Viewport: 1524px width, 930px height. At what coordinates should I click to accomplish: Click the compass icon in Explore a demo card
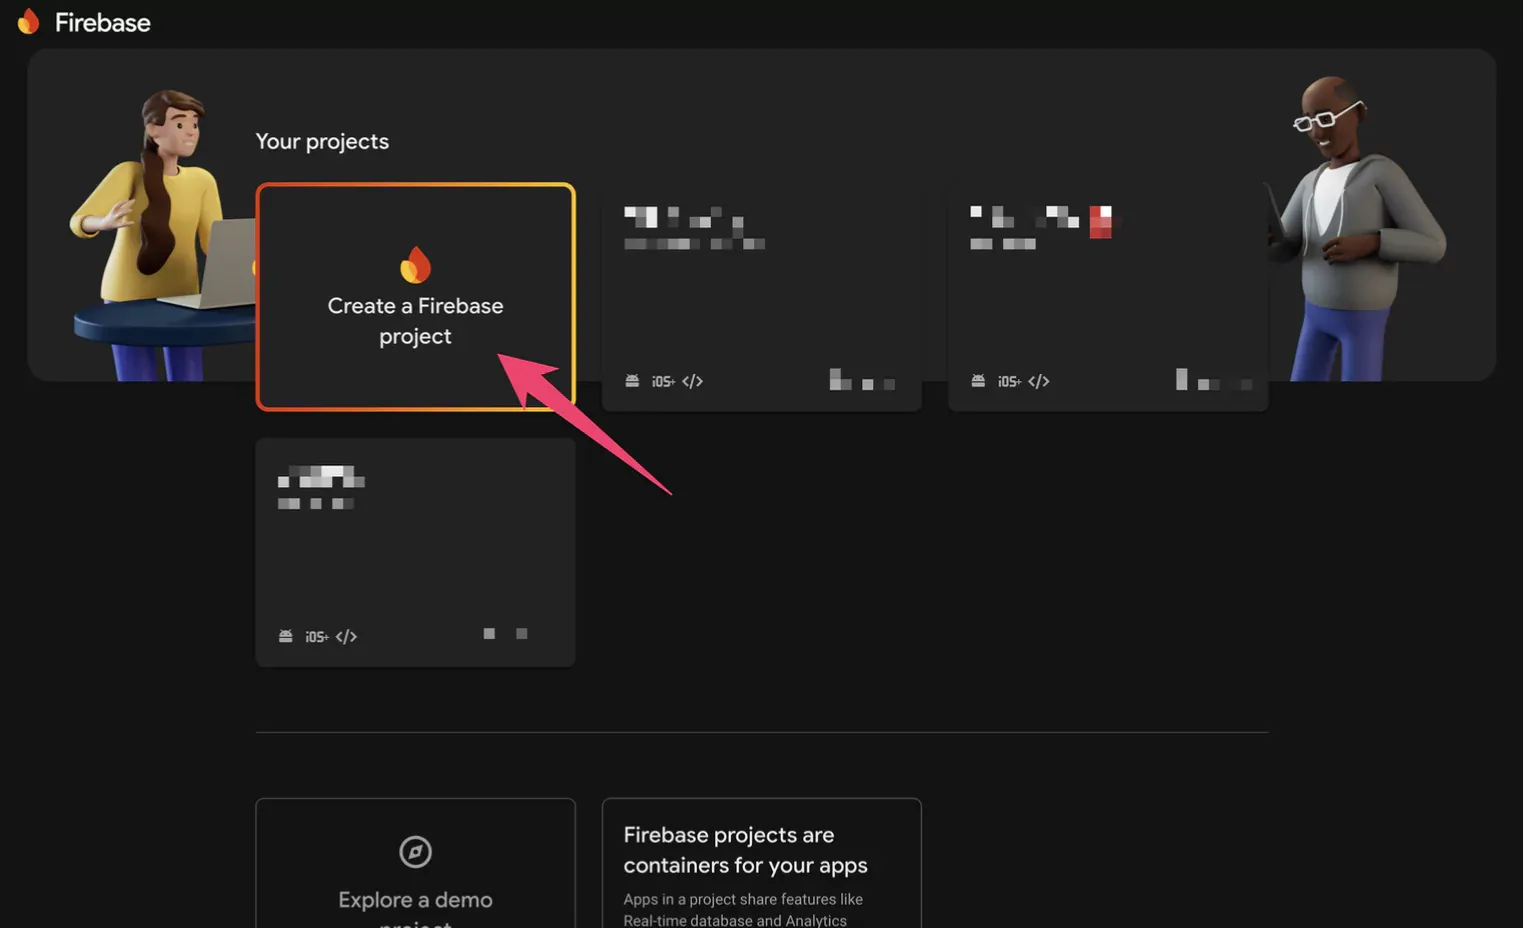click(415, 852)
